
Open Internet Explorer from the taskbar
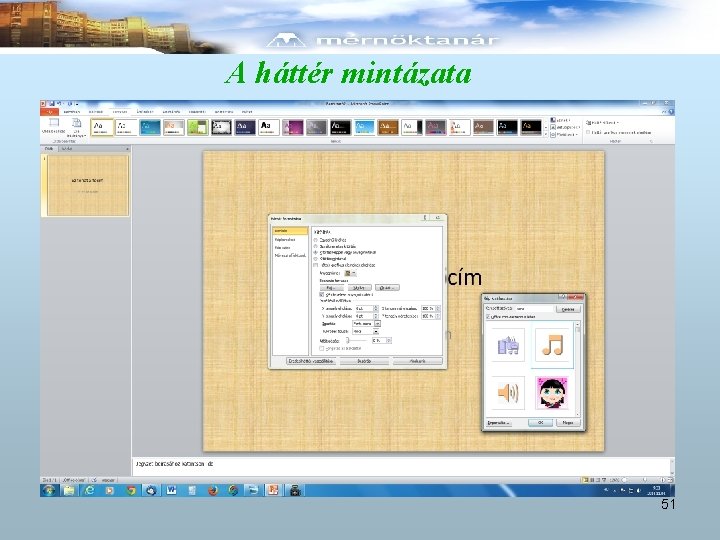[90, 490]
